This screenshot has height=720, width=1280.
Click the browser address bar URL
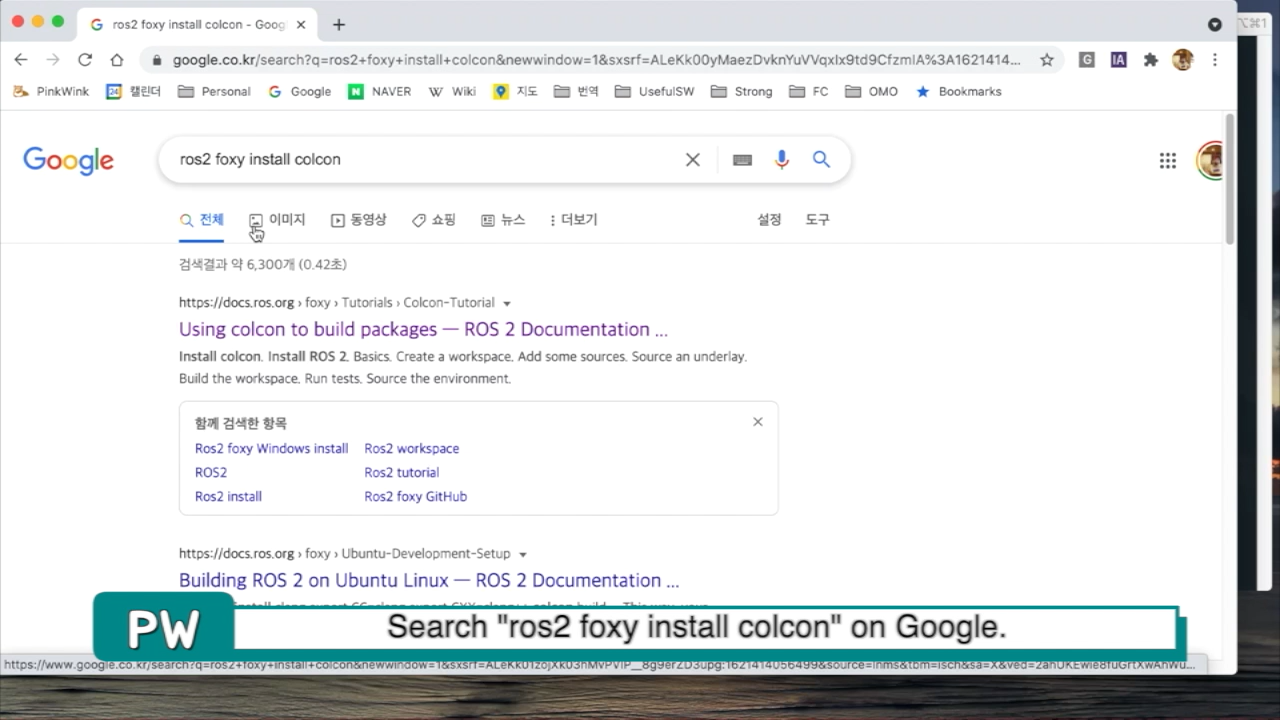(596, 60)
